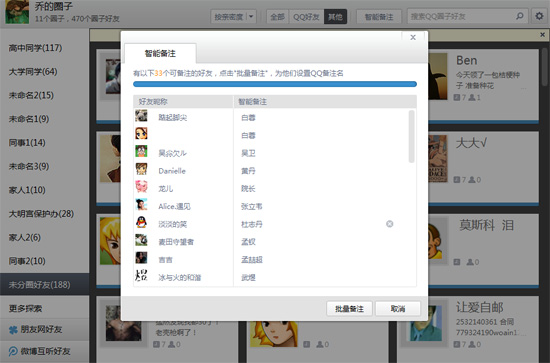Click the clover icon beside 朋友网好友

[13, 330]
